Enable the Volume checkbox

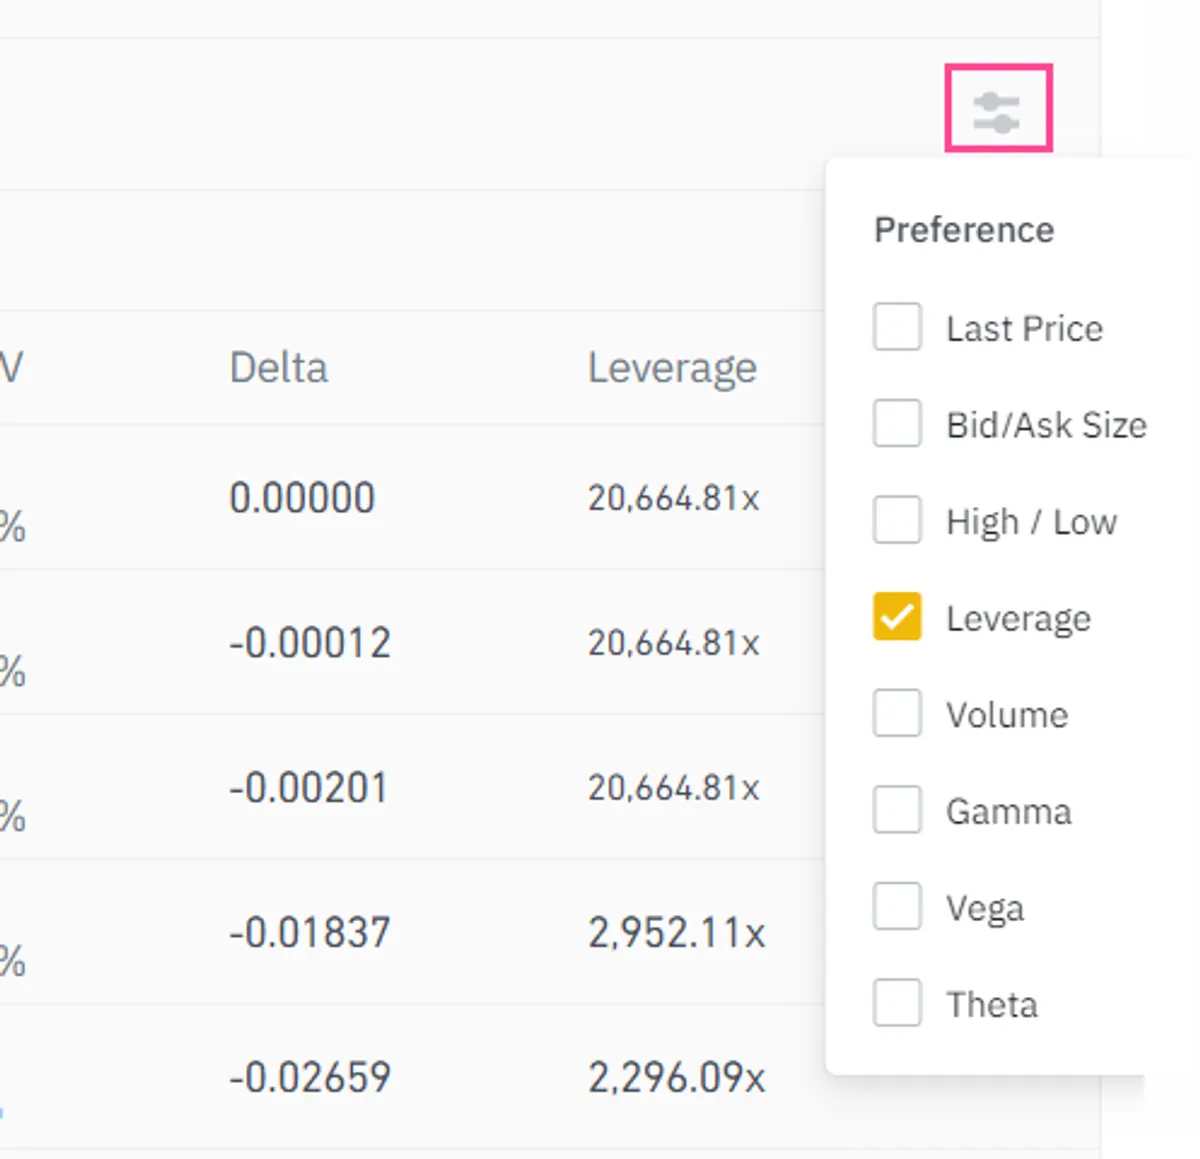click(897, 713)
